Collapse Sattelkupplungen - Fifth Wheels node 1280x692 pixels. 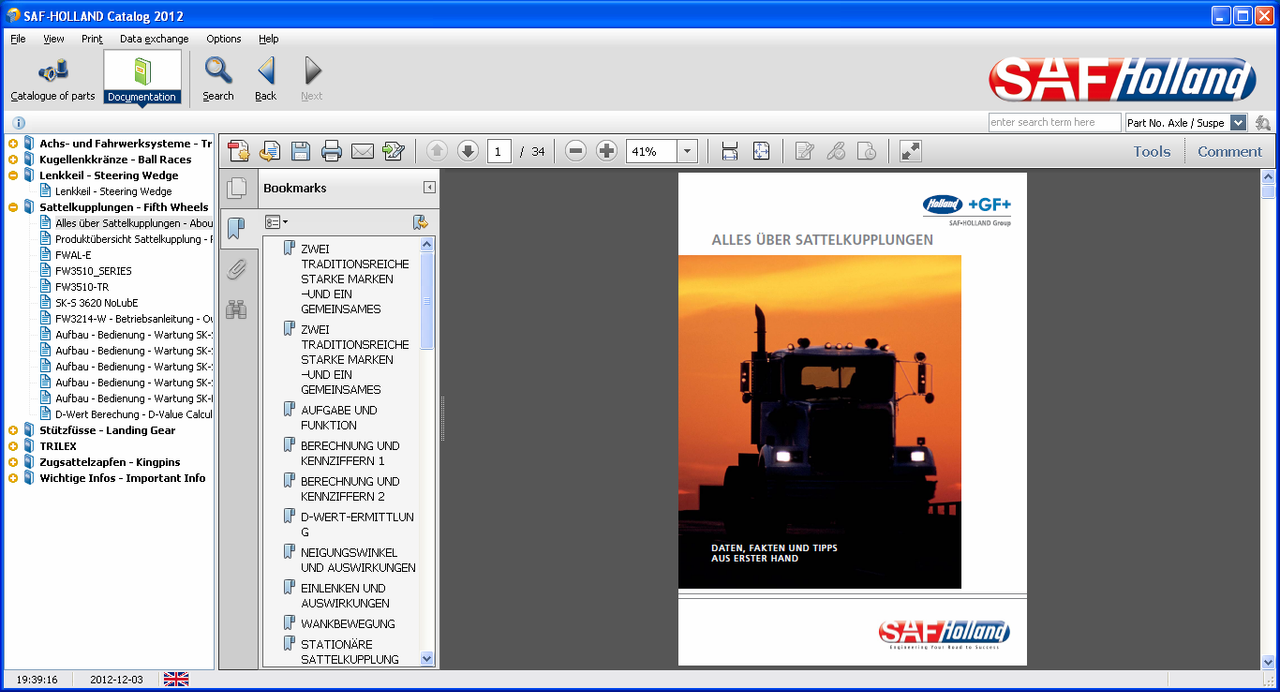[x=13, y=208]
